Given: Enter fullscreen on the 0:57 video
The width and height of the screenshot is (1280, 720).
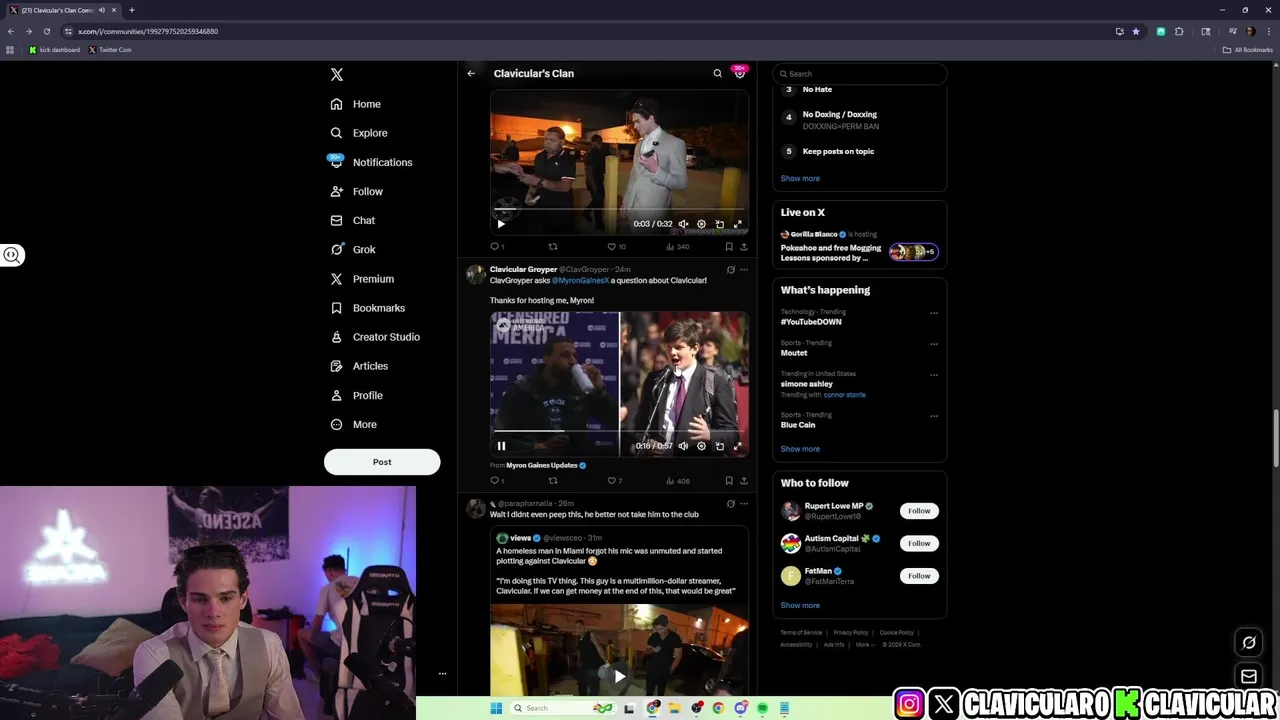Looking at the screenshot, I should [x=738, y=446].
